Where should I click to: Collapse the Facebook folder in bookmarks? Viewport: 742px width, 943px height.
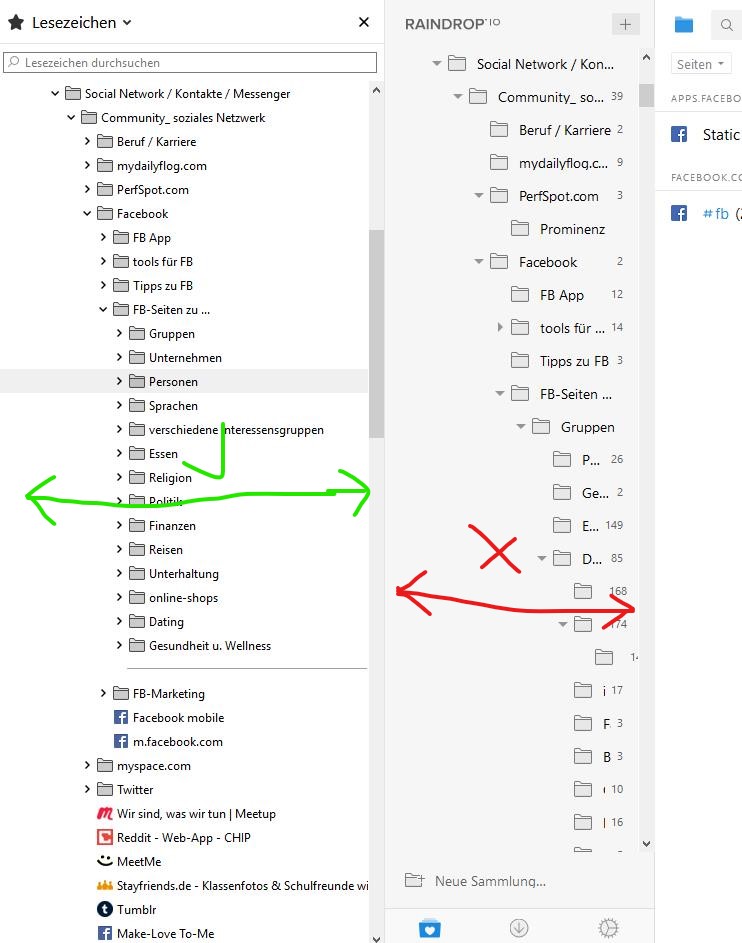click(x=87, y=213)
